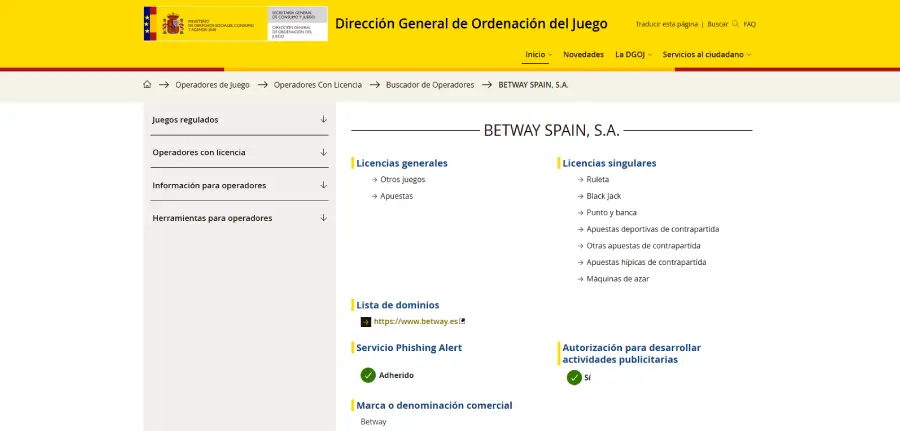900x431 pixels.
Task: Click the black arrow icon before betway.es
Action: [366, 322]
